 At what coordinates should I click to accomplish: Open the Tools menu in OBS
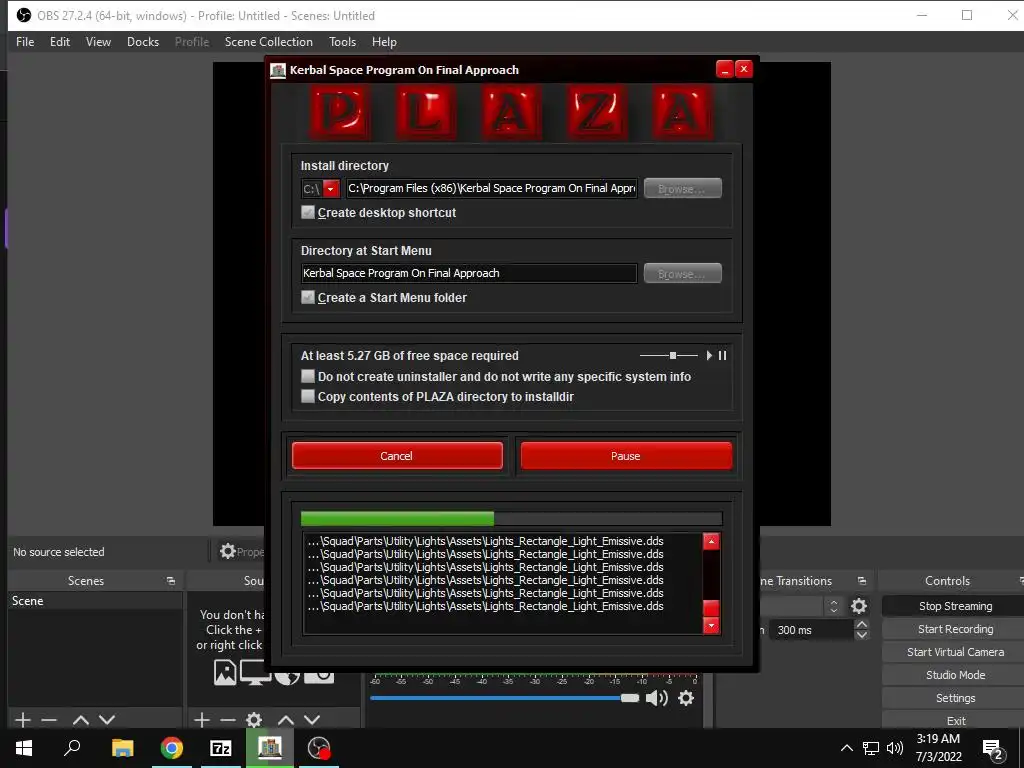[342, 42]
